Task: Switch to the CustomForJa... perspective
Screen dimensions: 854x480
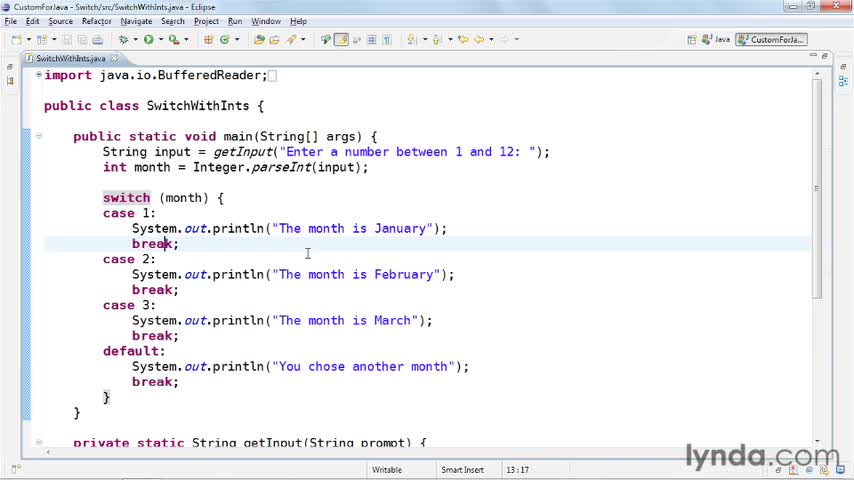Action: [771, 40]
